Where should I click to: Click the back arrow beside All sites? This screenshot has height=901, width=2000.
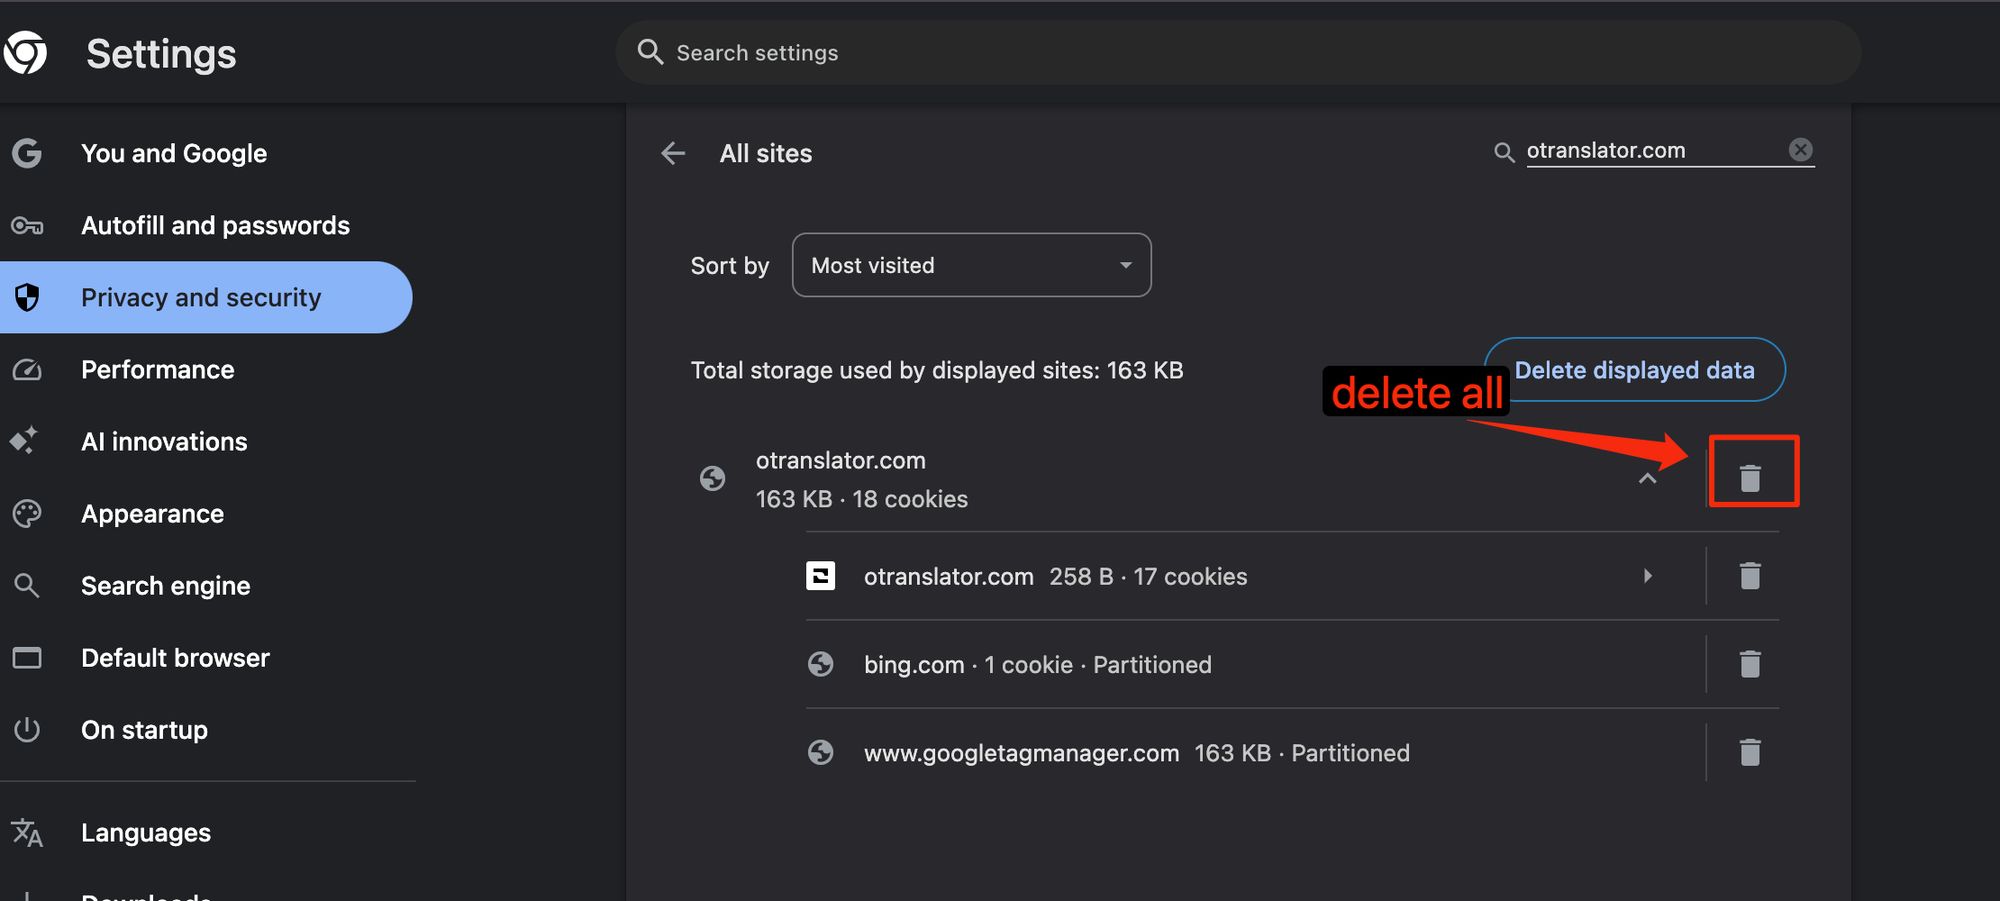click(x=673, y=153)
